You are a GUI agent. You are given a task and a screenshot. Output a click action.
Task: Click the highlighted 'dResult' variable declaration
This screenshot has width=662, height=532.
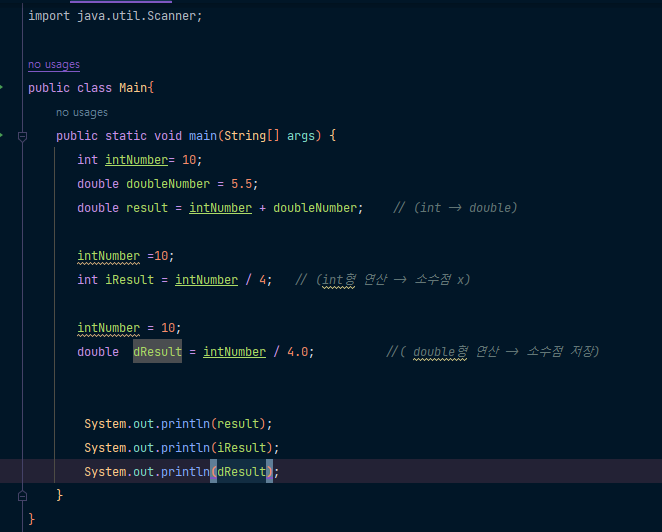click(x=157, y=352)
